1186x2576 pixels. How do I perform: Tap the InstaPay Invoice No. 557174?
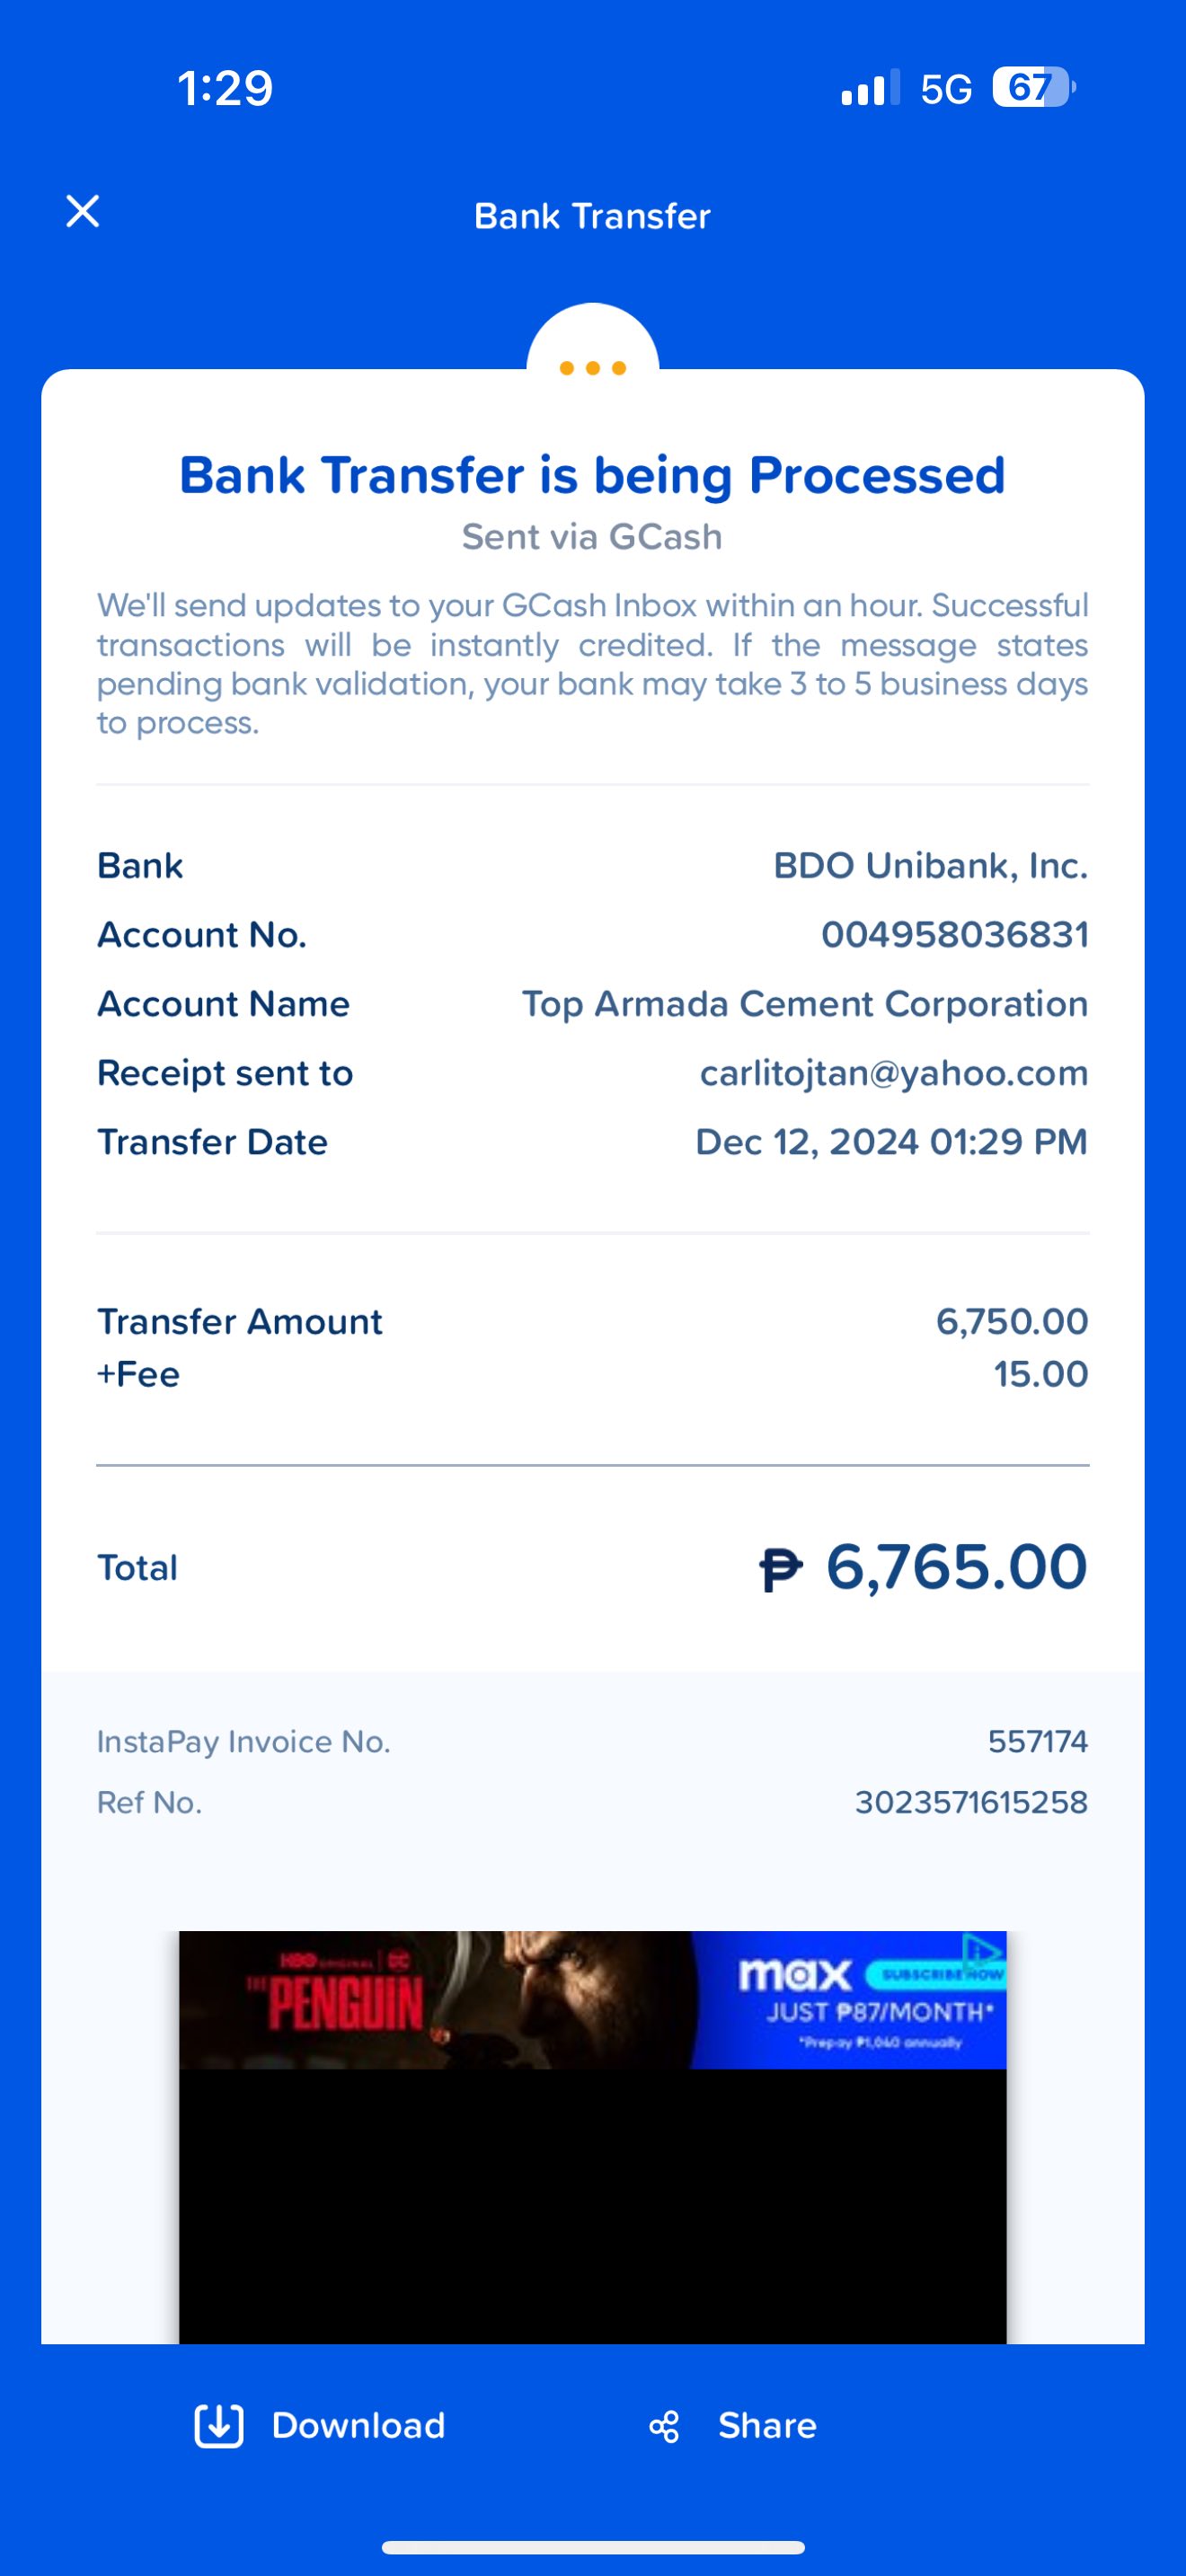point(1037,1742)
